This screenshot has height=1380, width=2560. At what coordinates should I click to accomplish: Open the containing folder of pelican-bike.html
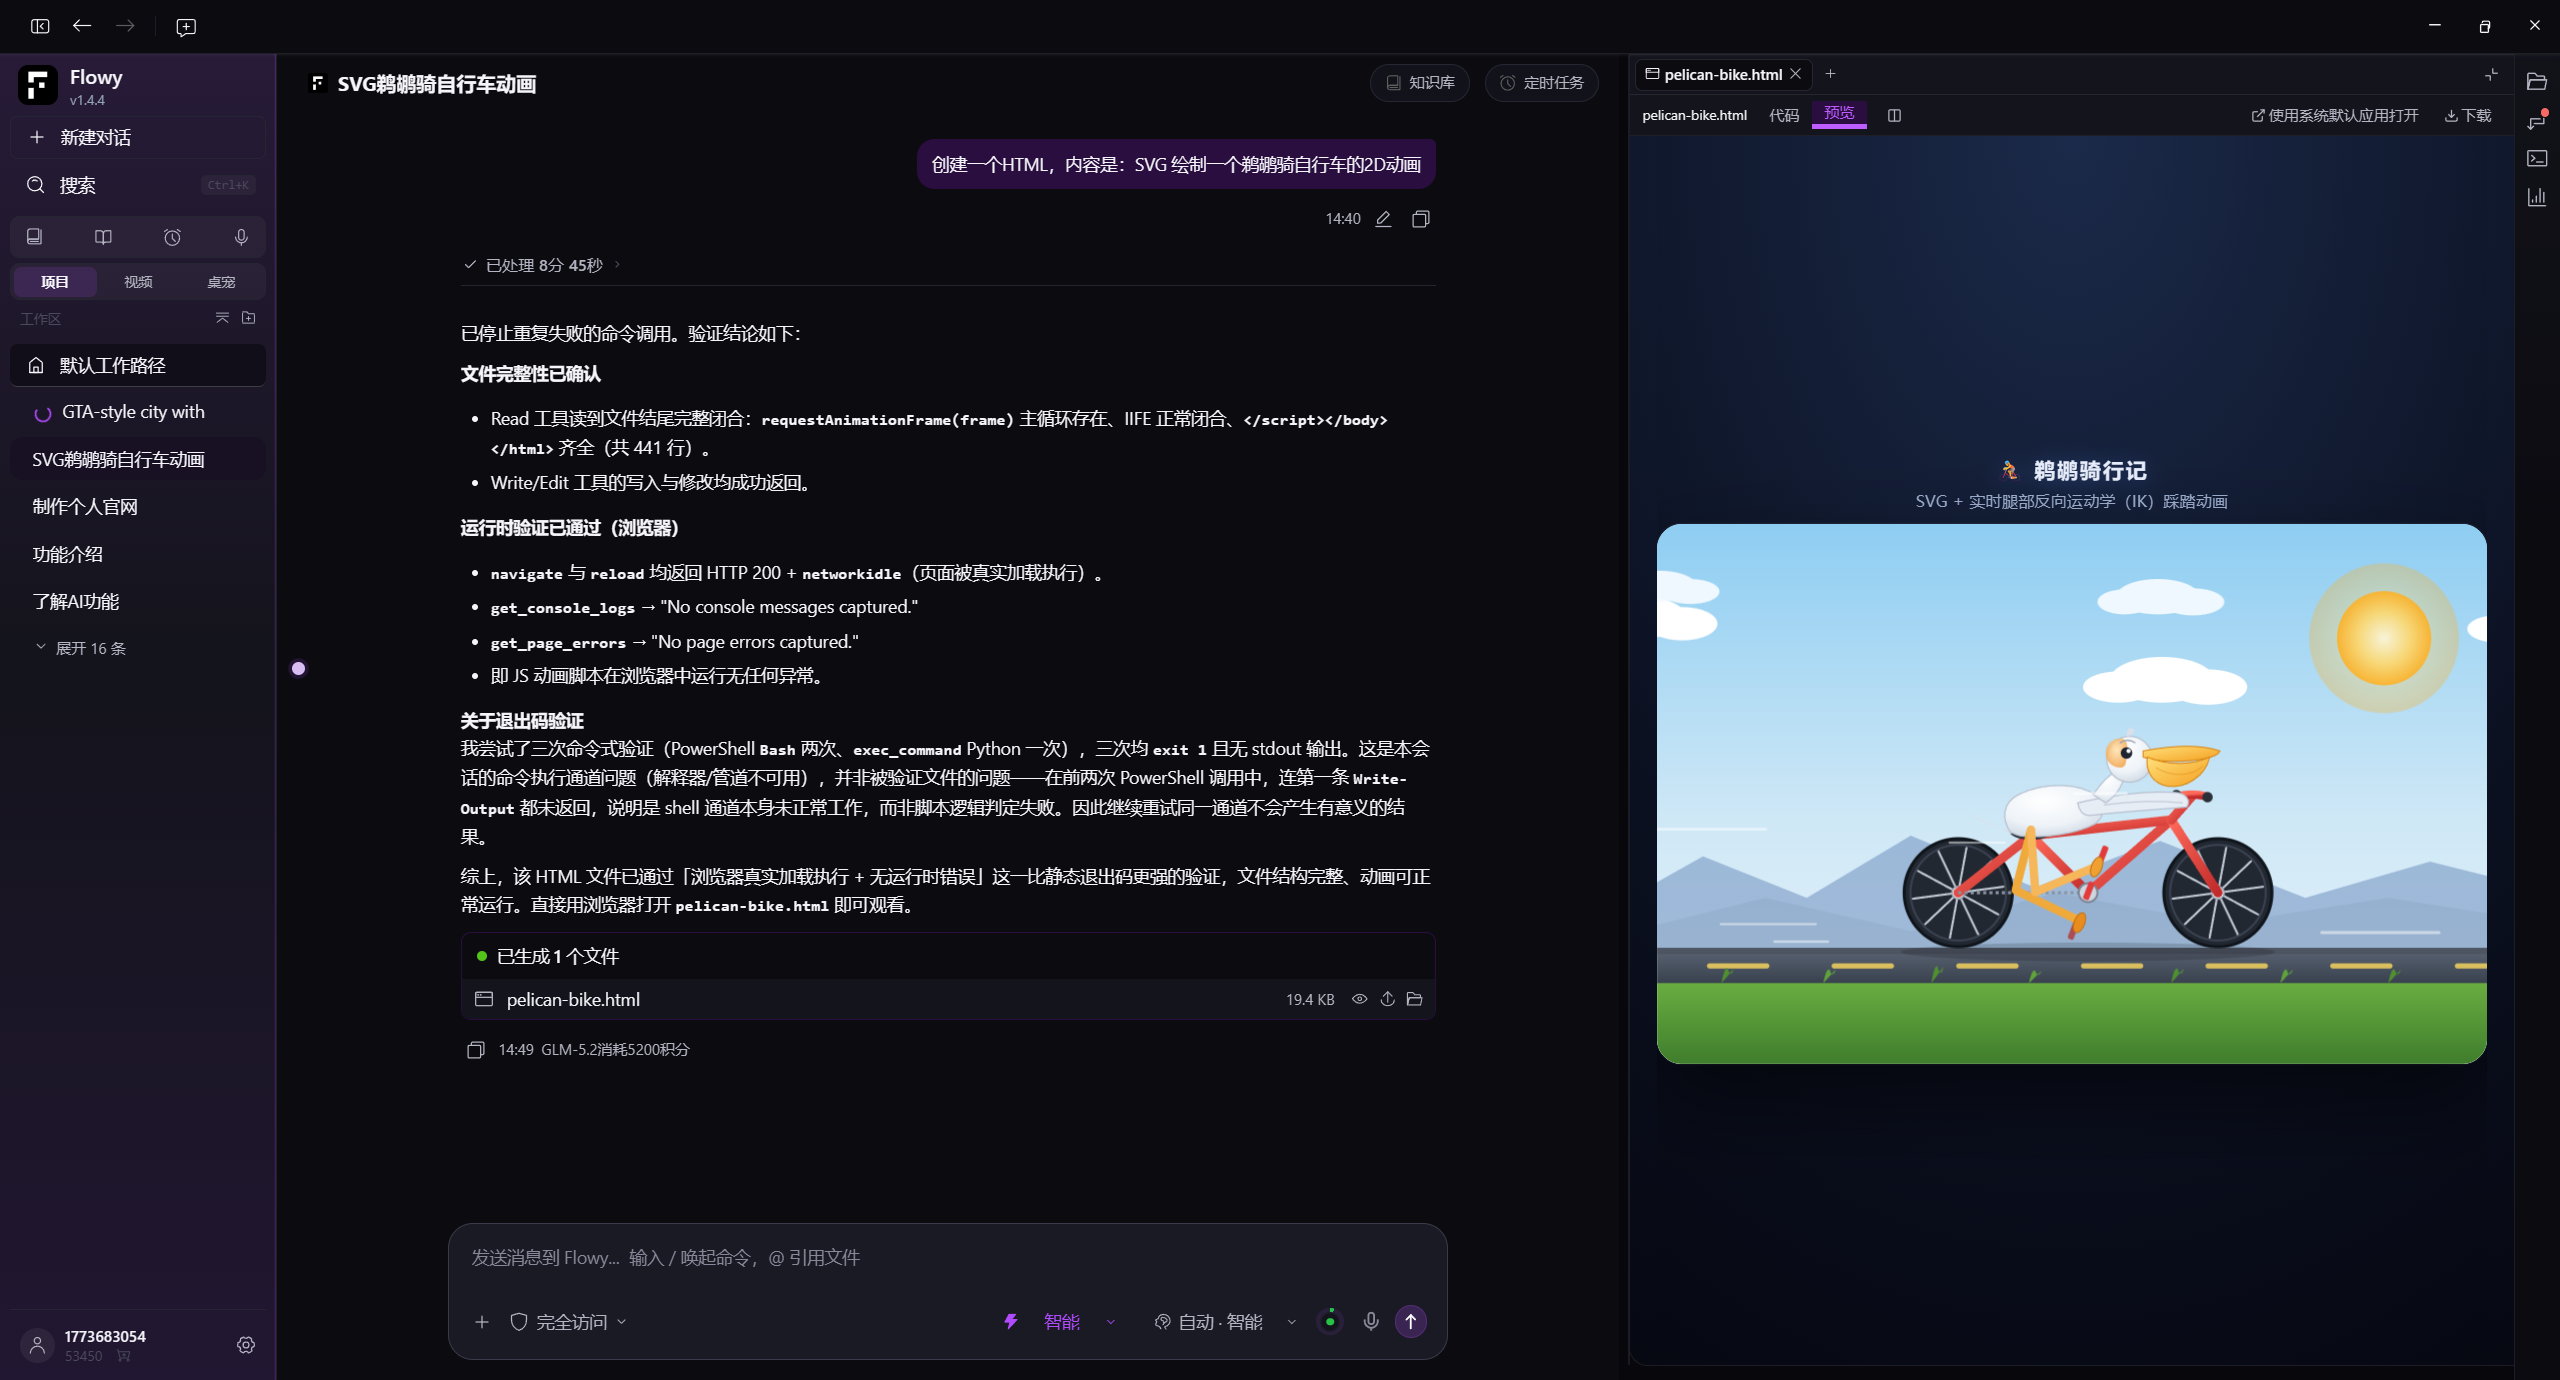pyautogui.click(x=1414, y=999)
